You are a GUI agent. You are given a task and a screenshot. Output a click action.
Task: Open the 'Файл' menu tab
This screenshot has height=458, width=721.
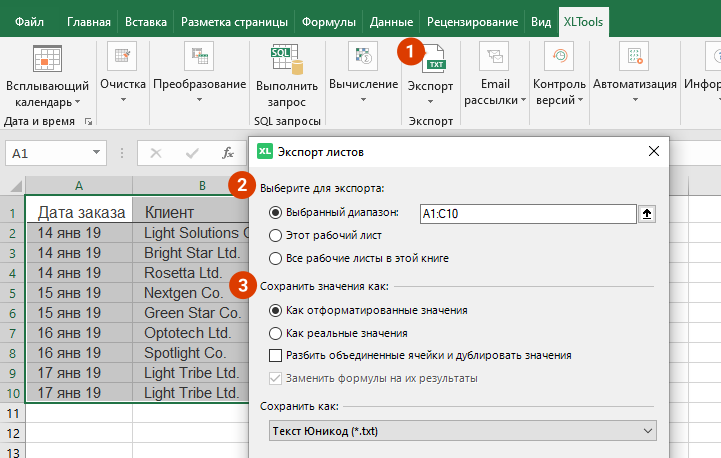tap(29, 21)
